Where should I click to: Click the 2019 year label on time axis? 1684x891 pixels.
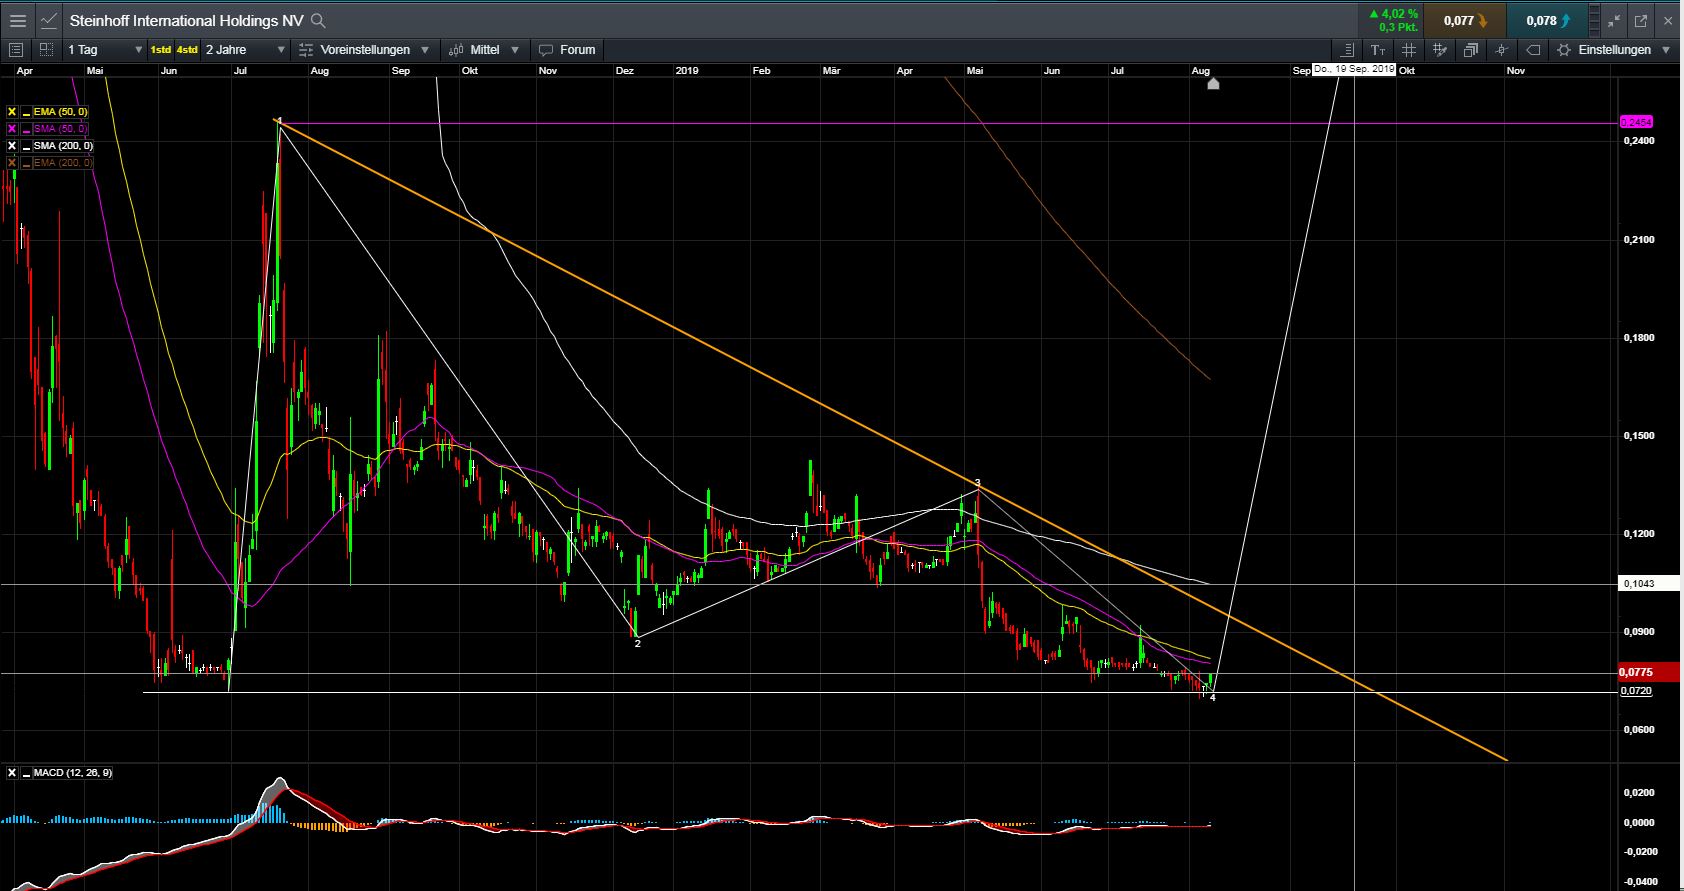687,71
